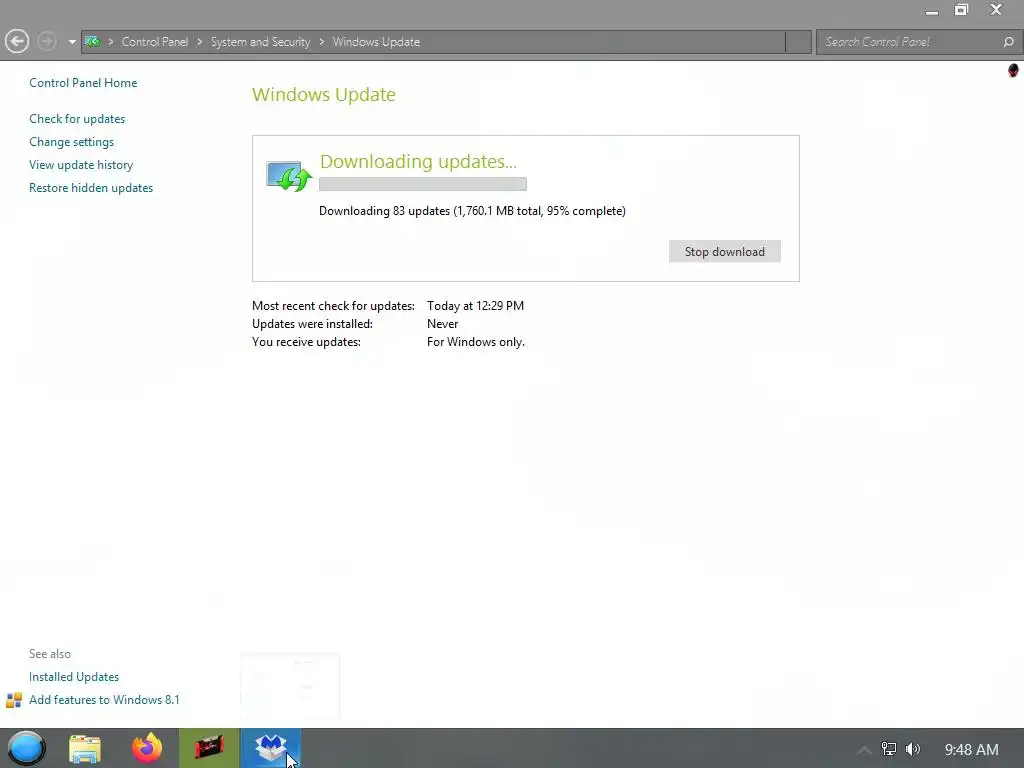Click the help icon at top right
Image resolution: width=1024 pixels, height=768 pixels.
pyautogui.click(x=1013, y=70)
